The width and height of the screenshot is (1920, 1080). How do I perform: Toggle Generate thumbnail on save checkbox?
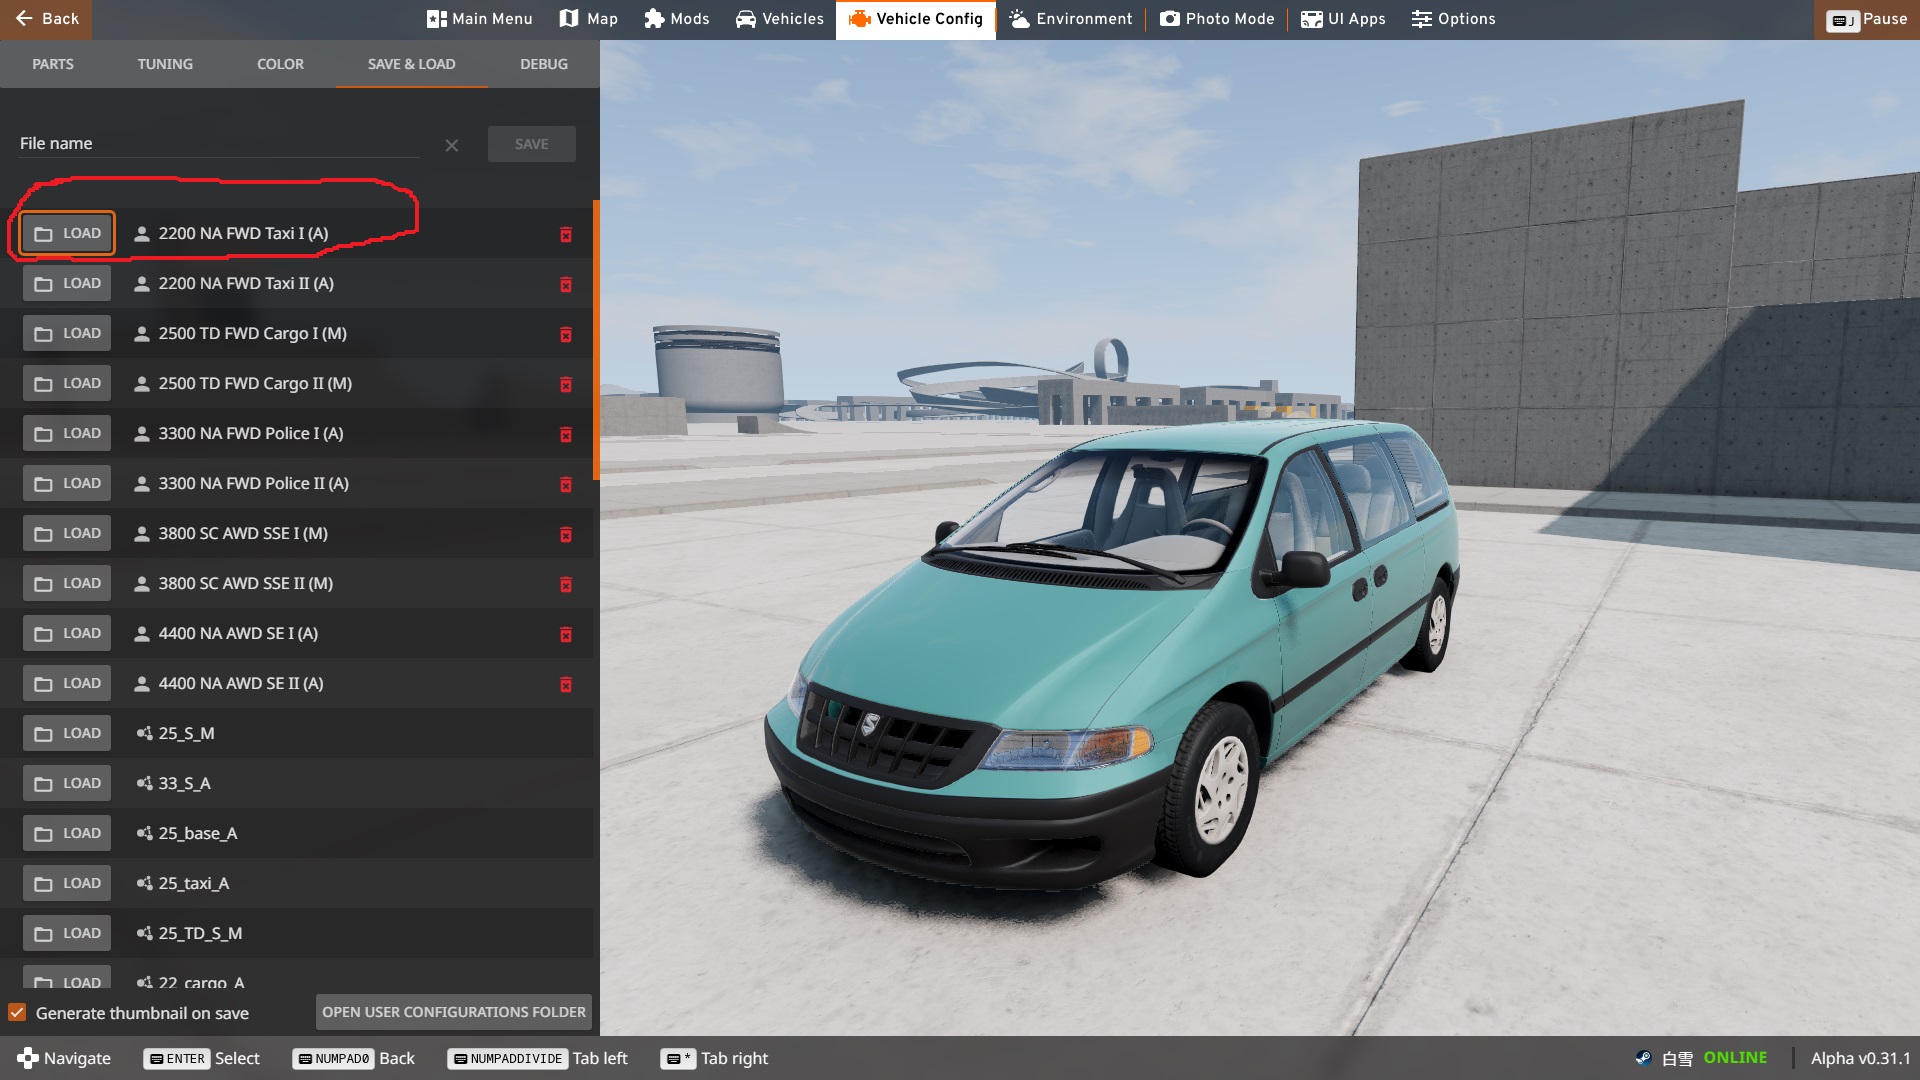(17, 1013)
